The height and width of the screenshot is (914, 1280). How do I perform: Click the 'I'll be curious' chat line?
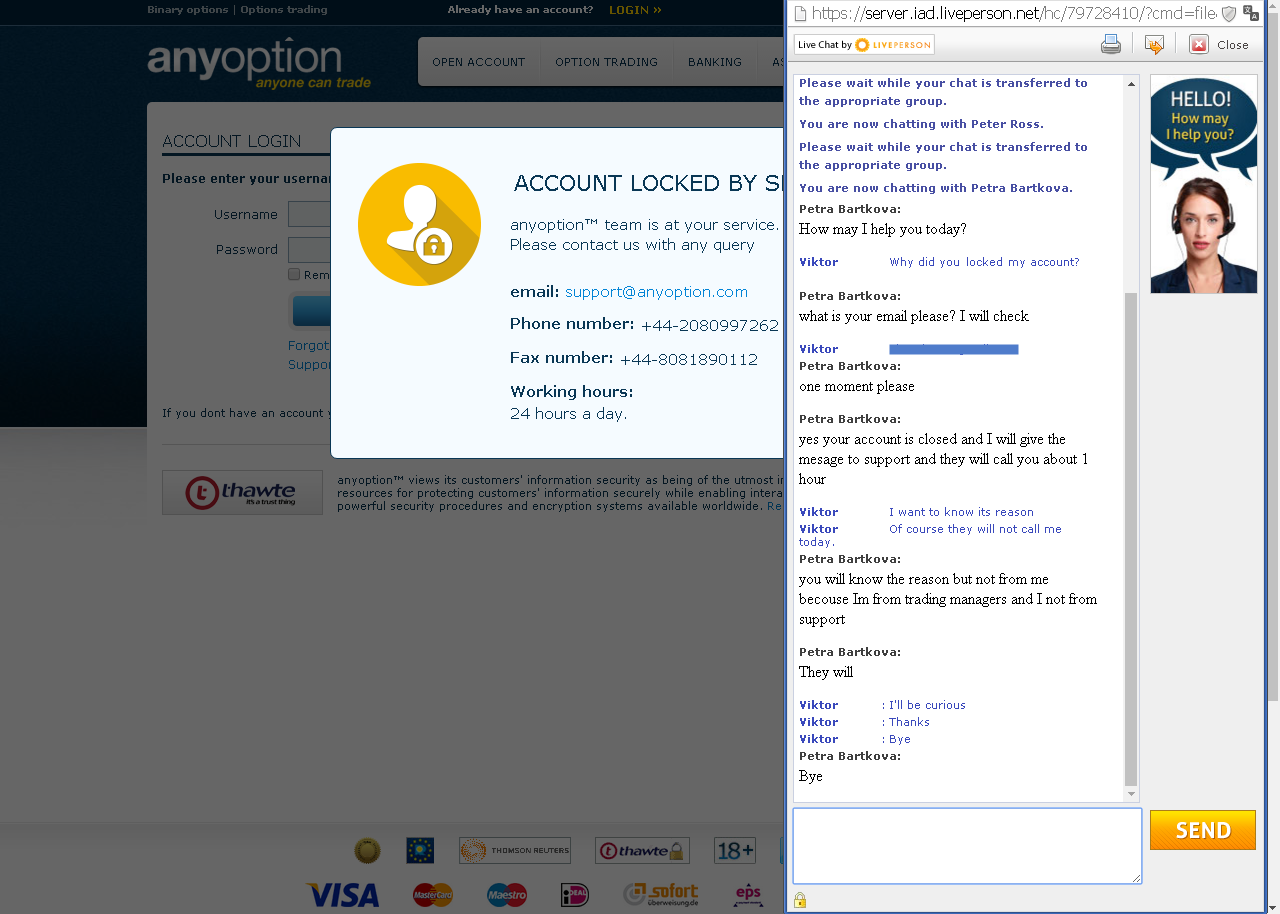[927, 705]
